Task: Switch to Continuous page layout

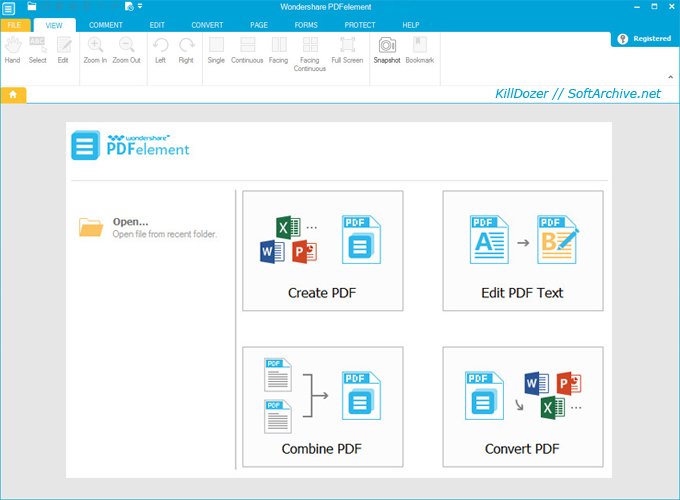Action: (x=247, y=50)
